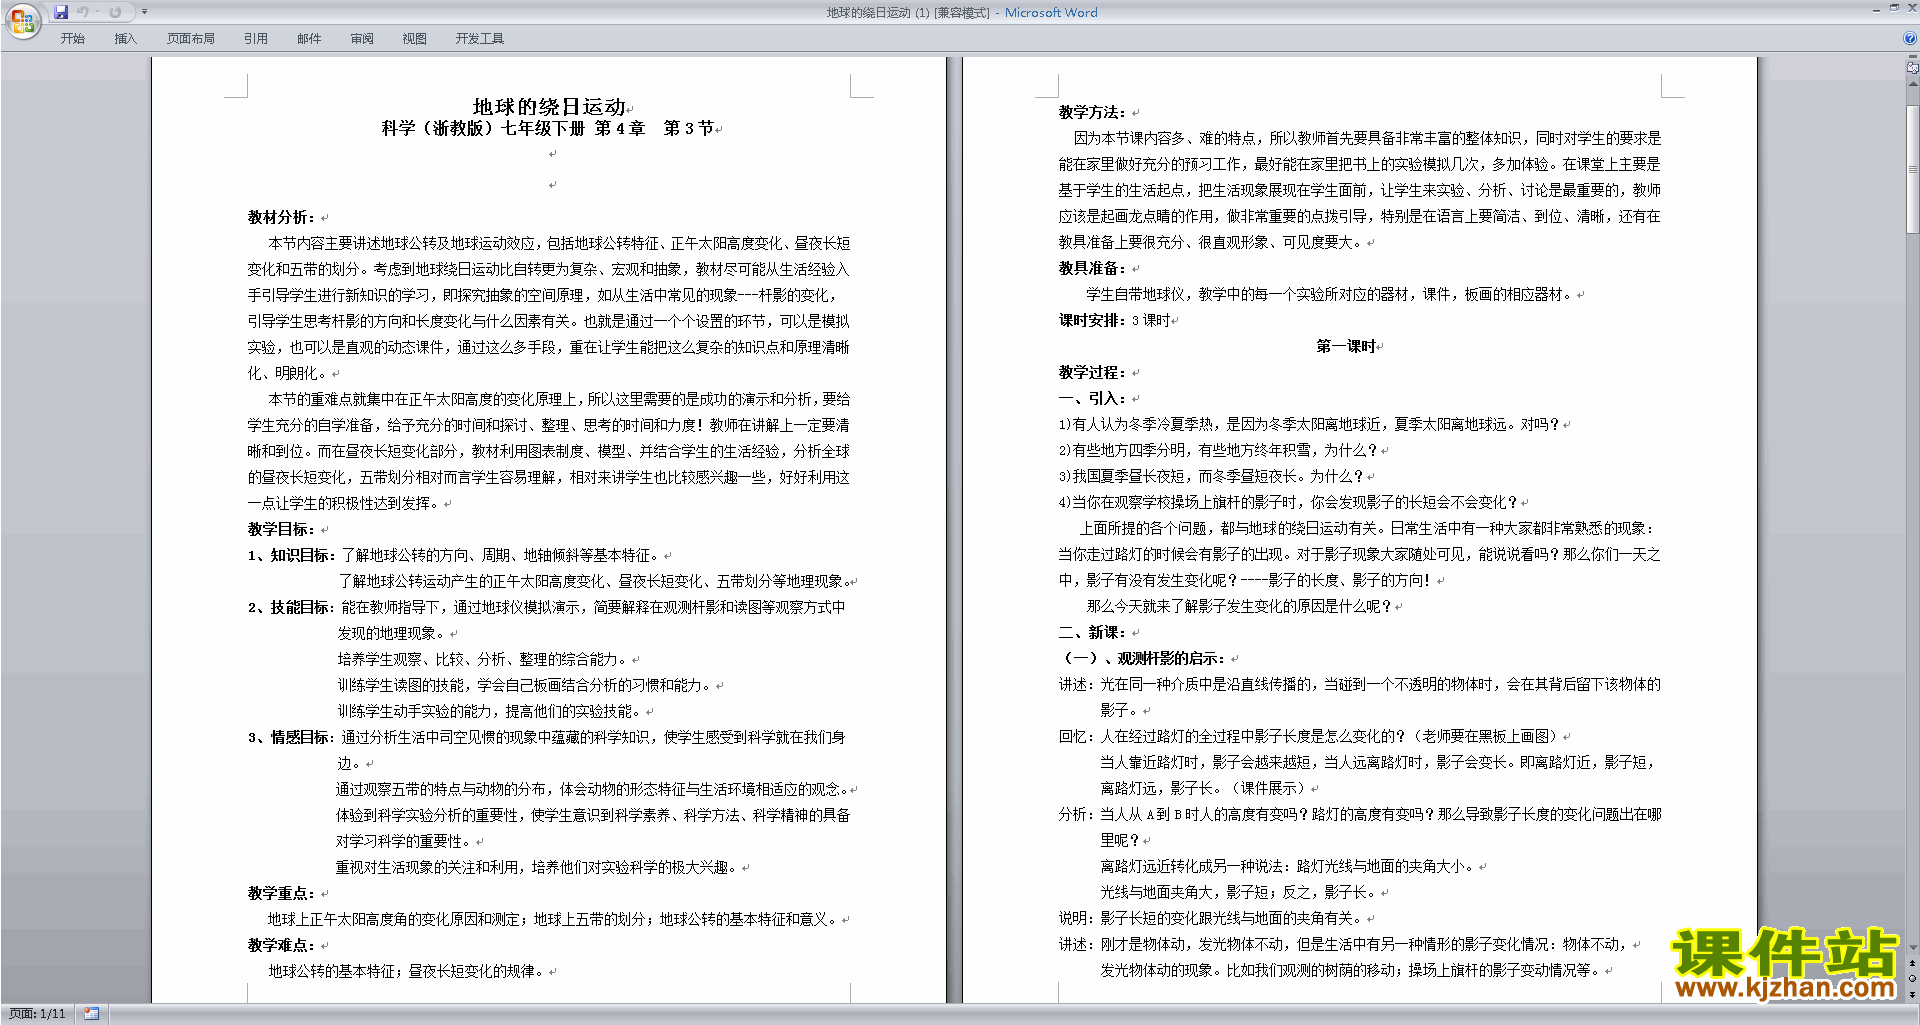This screenshot has width=1920, height=1025.
Task: Click the vertical scrollbar down arrow
Action: coord(1912,948)
